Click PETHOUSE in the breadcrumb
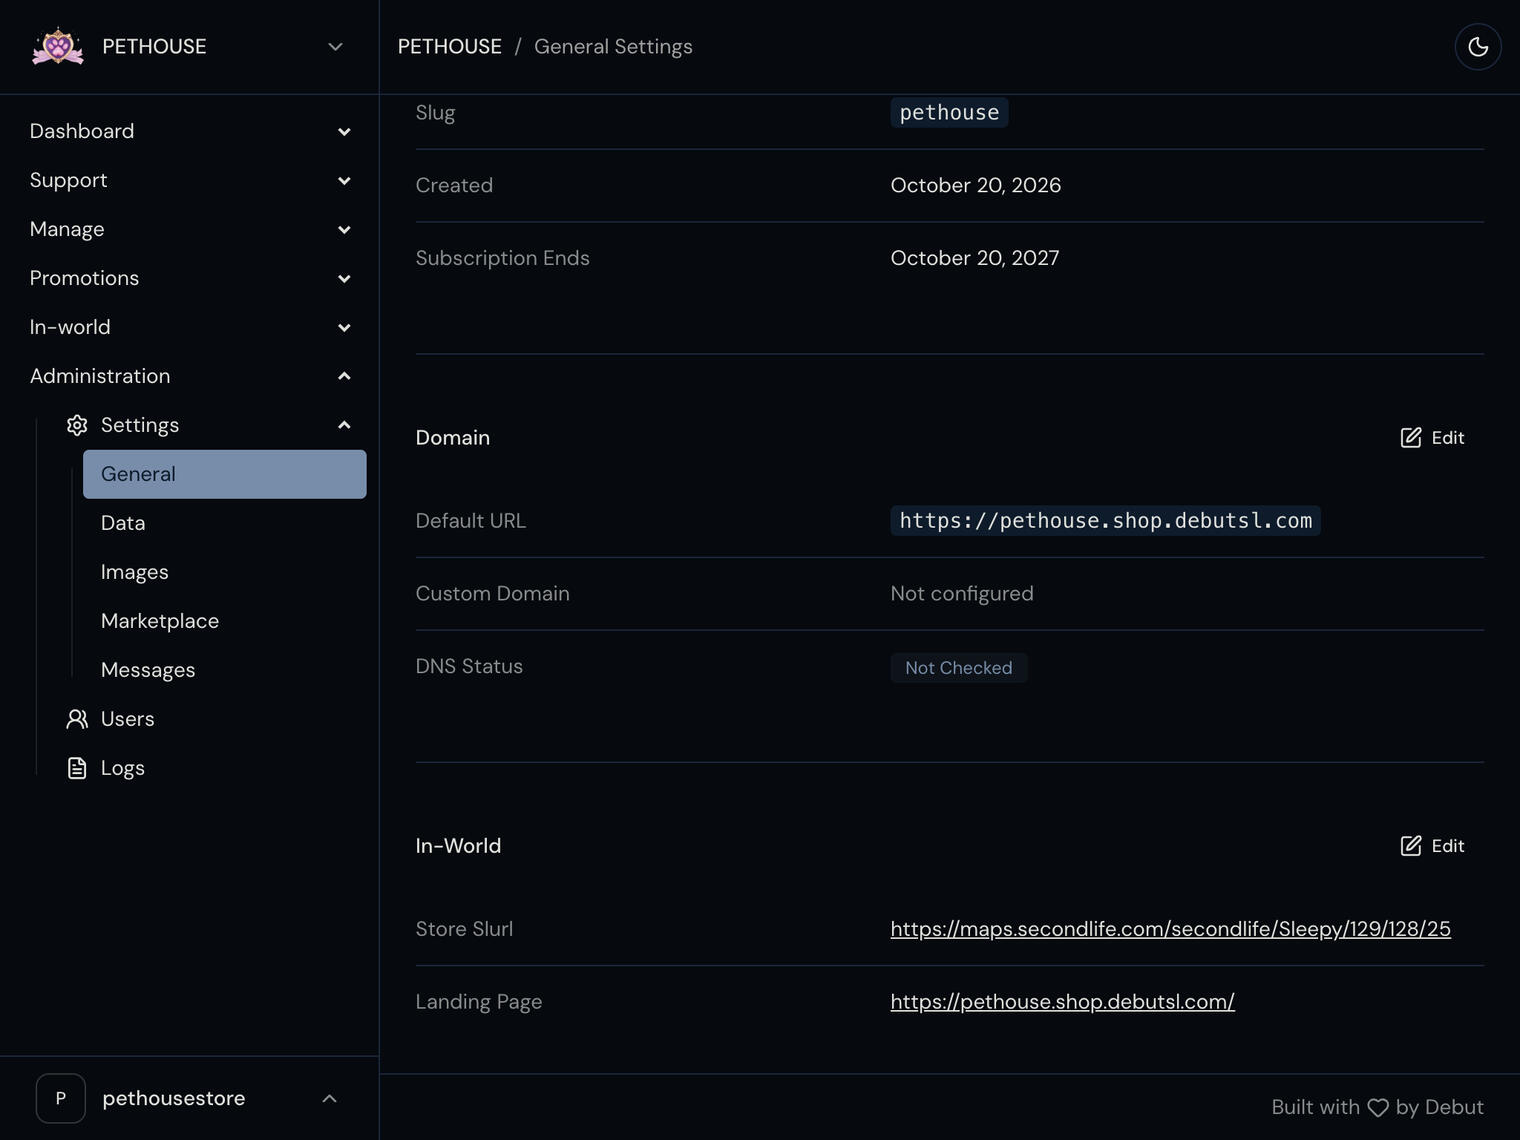This screenshot has height=1140, width=1520. (450, 47)
